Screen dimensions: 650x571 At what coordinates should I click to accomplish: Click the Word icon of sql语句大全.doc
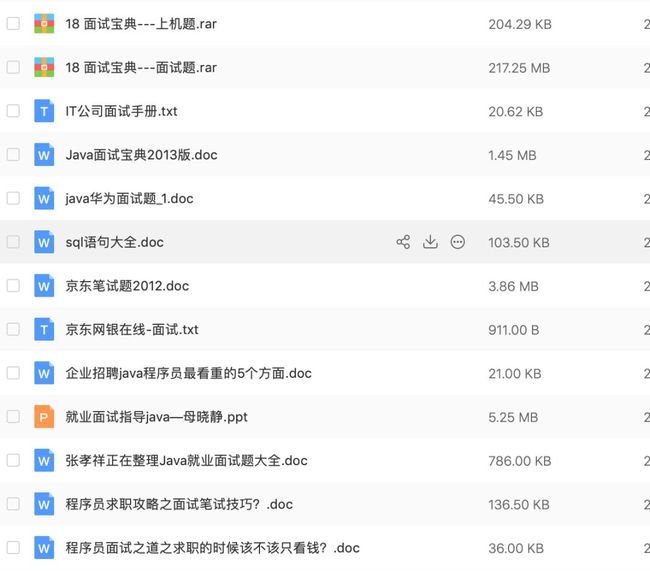pyautogui.click(x=44, y=242)
